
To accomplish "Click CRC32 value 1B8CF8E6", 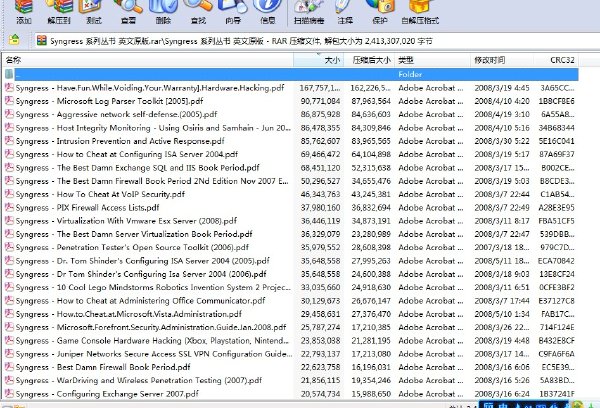I will click(x=556, y=101).
